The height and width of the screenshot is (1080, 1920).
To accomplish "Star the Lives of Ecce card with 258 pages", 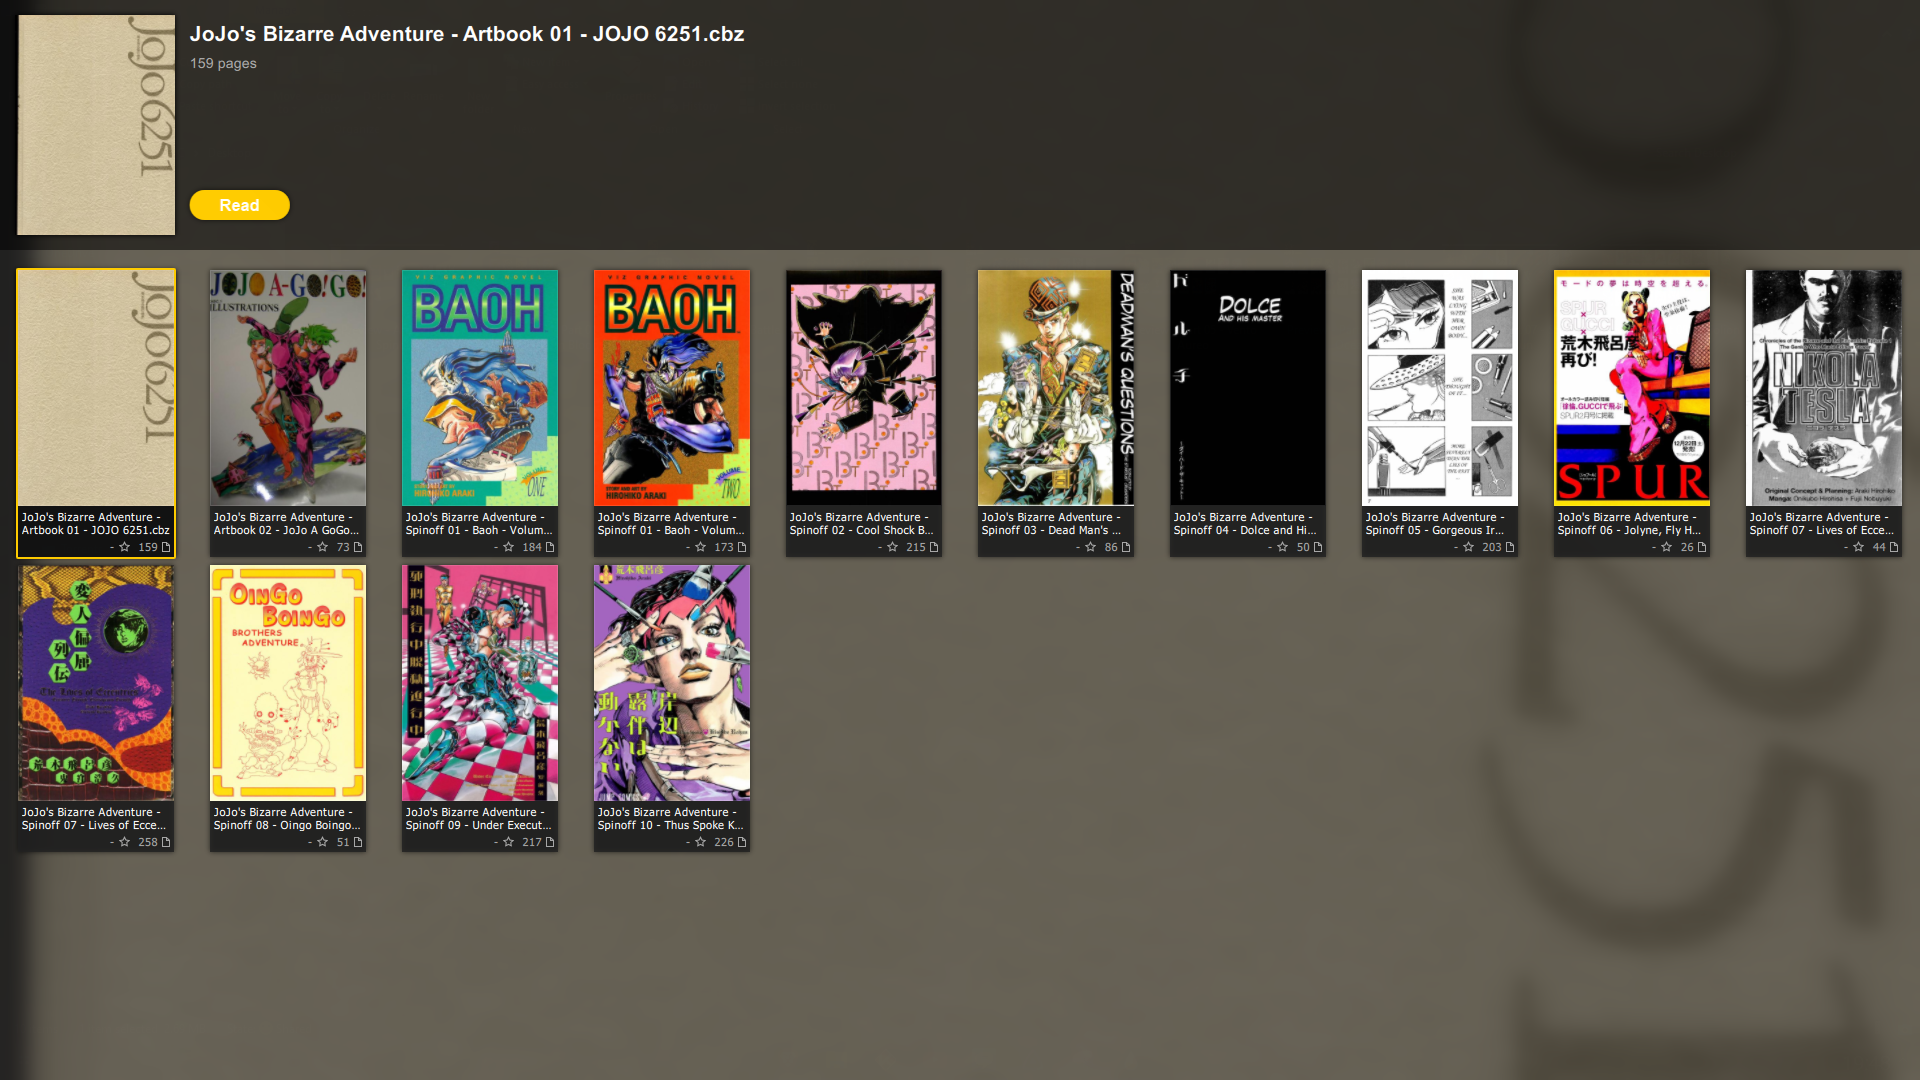I will [x=125, y=842].
